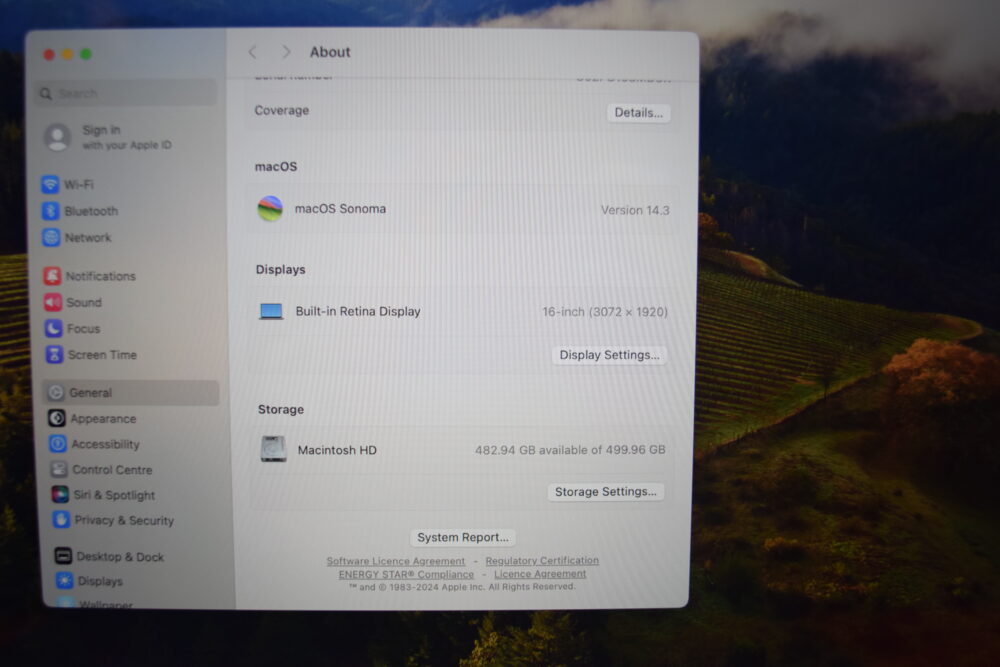Select General in the sidebar label
This screenshot has height=667, width=1000.
point(91,393)
